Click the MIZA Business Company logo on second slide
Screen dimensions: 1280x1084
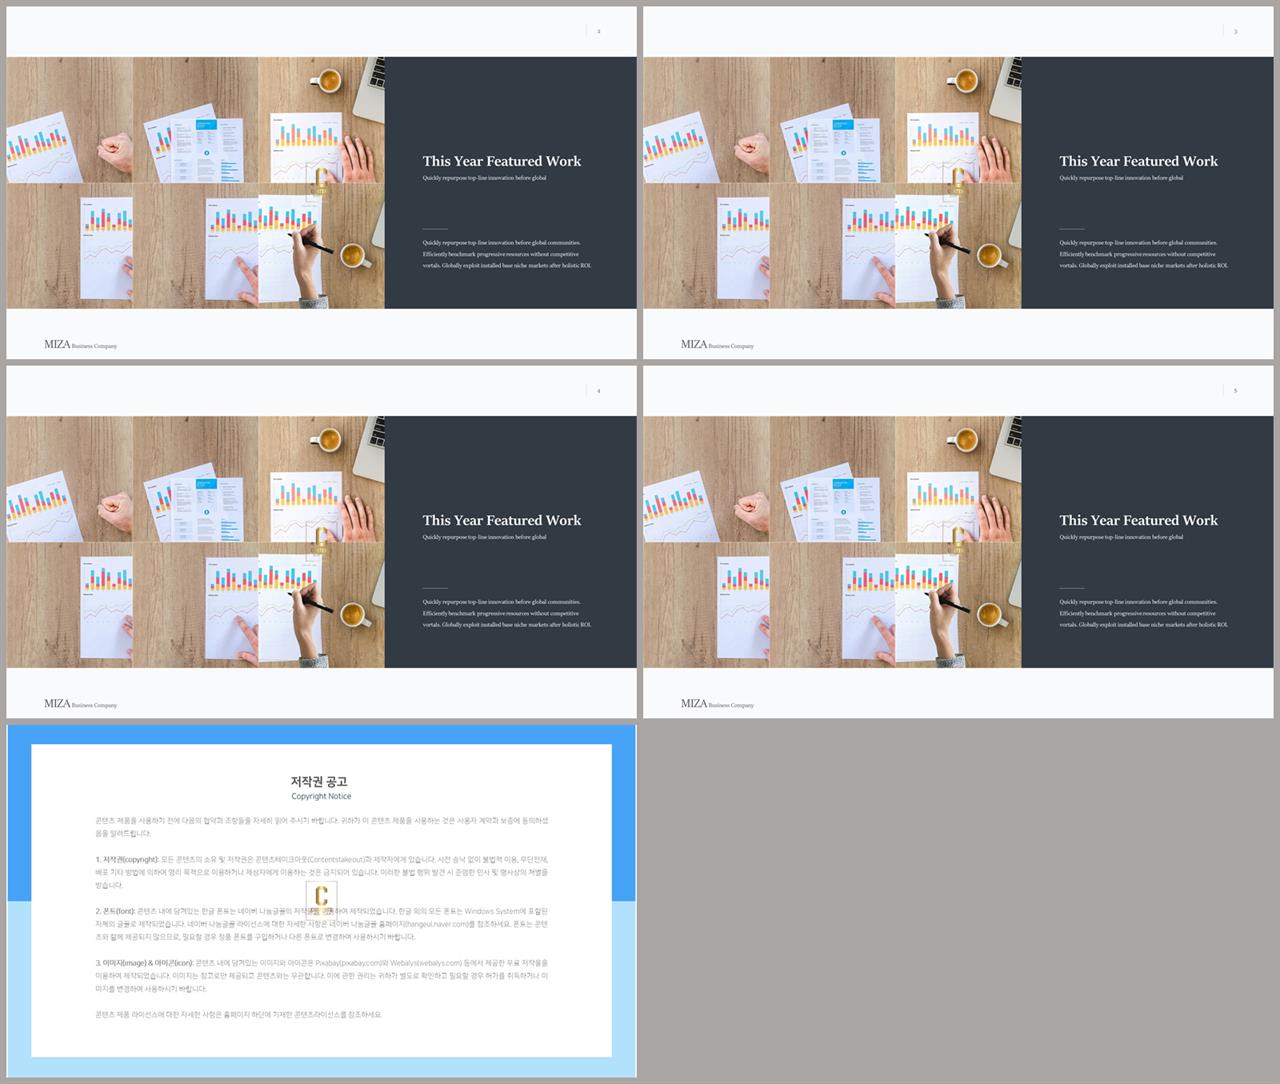pyautogui.click(x=717, y=344)
